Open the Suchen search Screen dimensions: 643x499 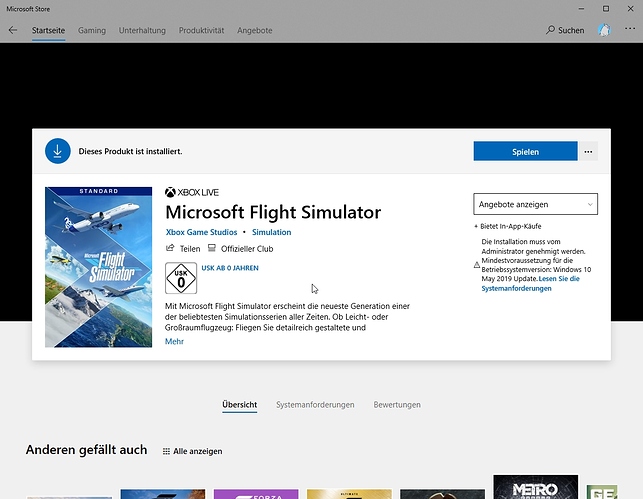565,31
